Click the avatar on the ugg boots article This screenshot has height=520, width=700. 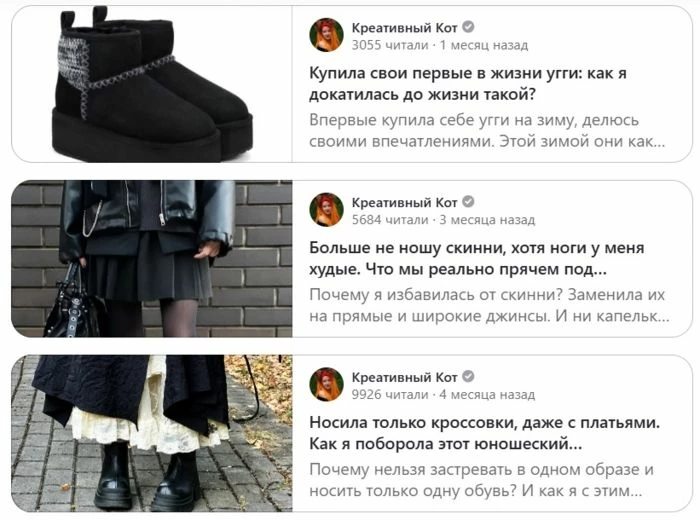click(x=326, y=35)
